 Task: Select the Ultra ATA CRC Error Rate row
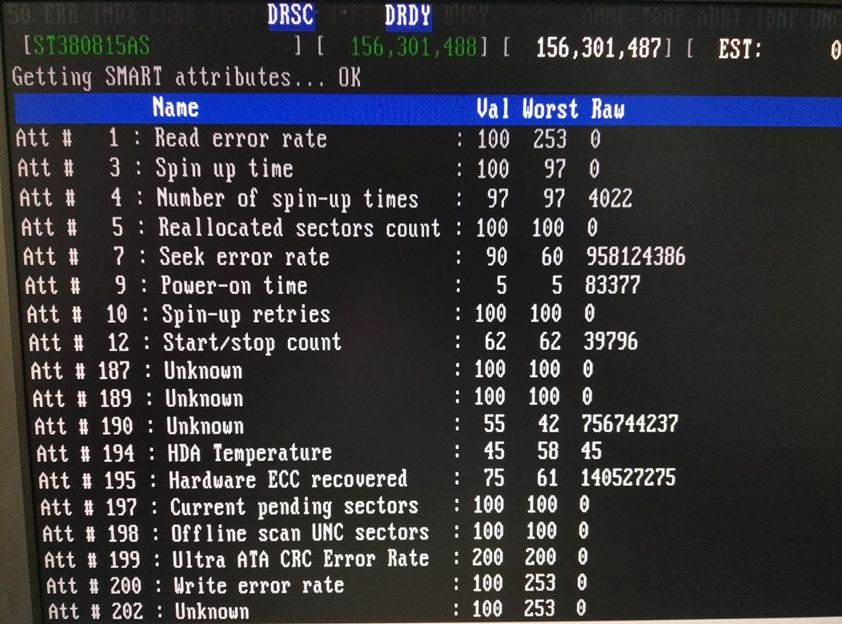coord(316,558)
